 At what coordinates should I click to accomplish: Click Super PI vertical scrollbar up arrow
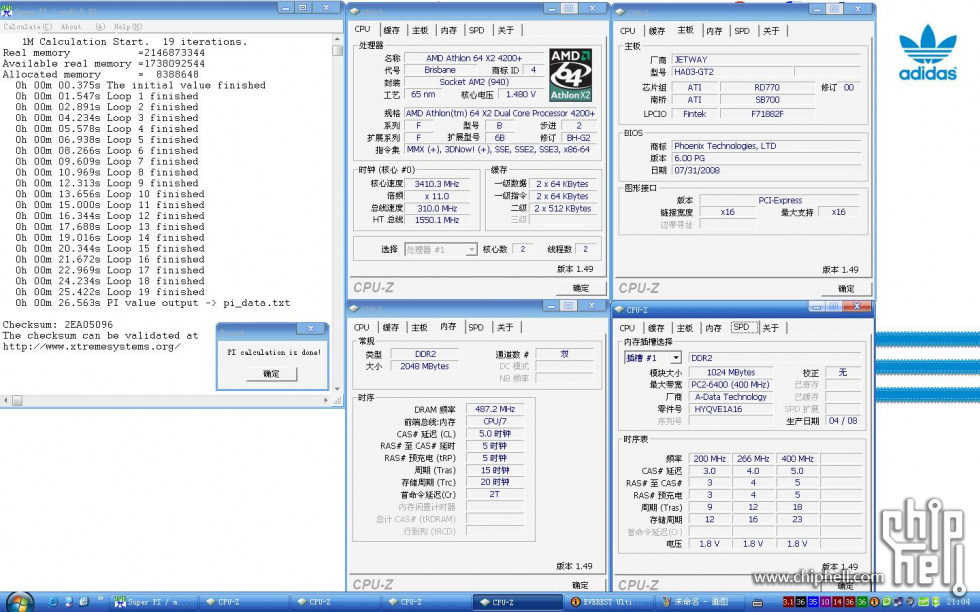tap(338, 39)
